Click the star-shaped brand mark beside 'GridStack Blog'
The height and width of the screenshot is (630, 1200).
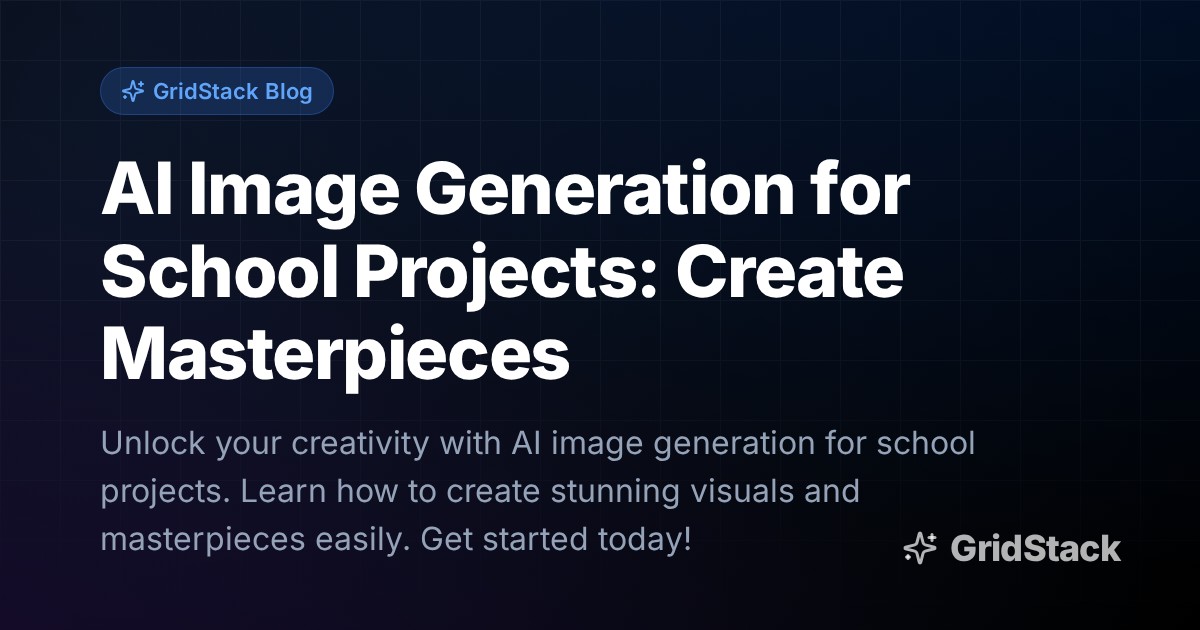click(133, 91)
